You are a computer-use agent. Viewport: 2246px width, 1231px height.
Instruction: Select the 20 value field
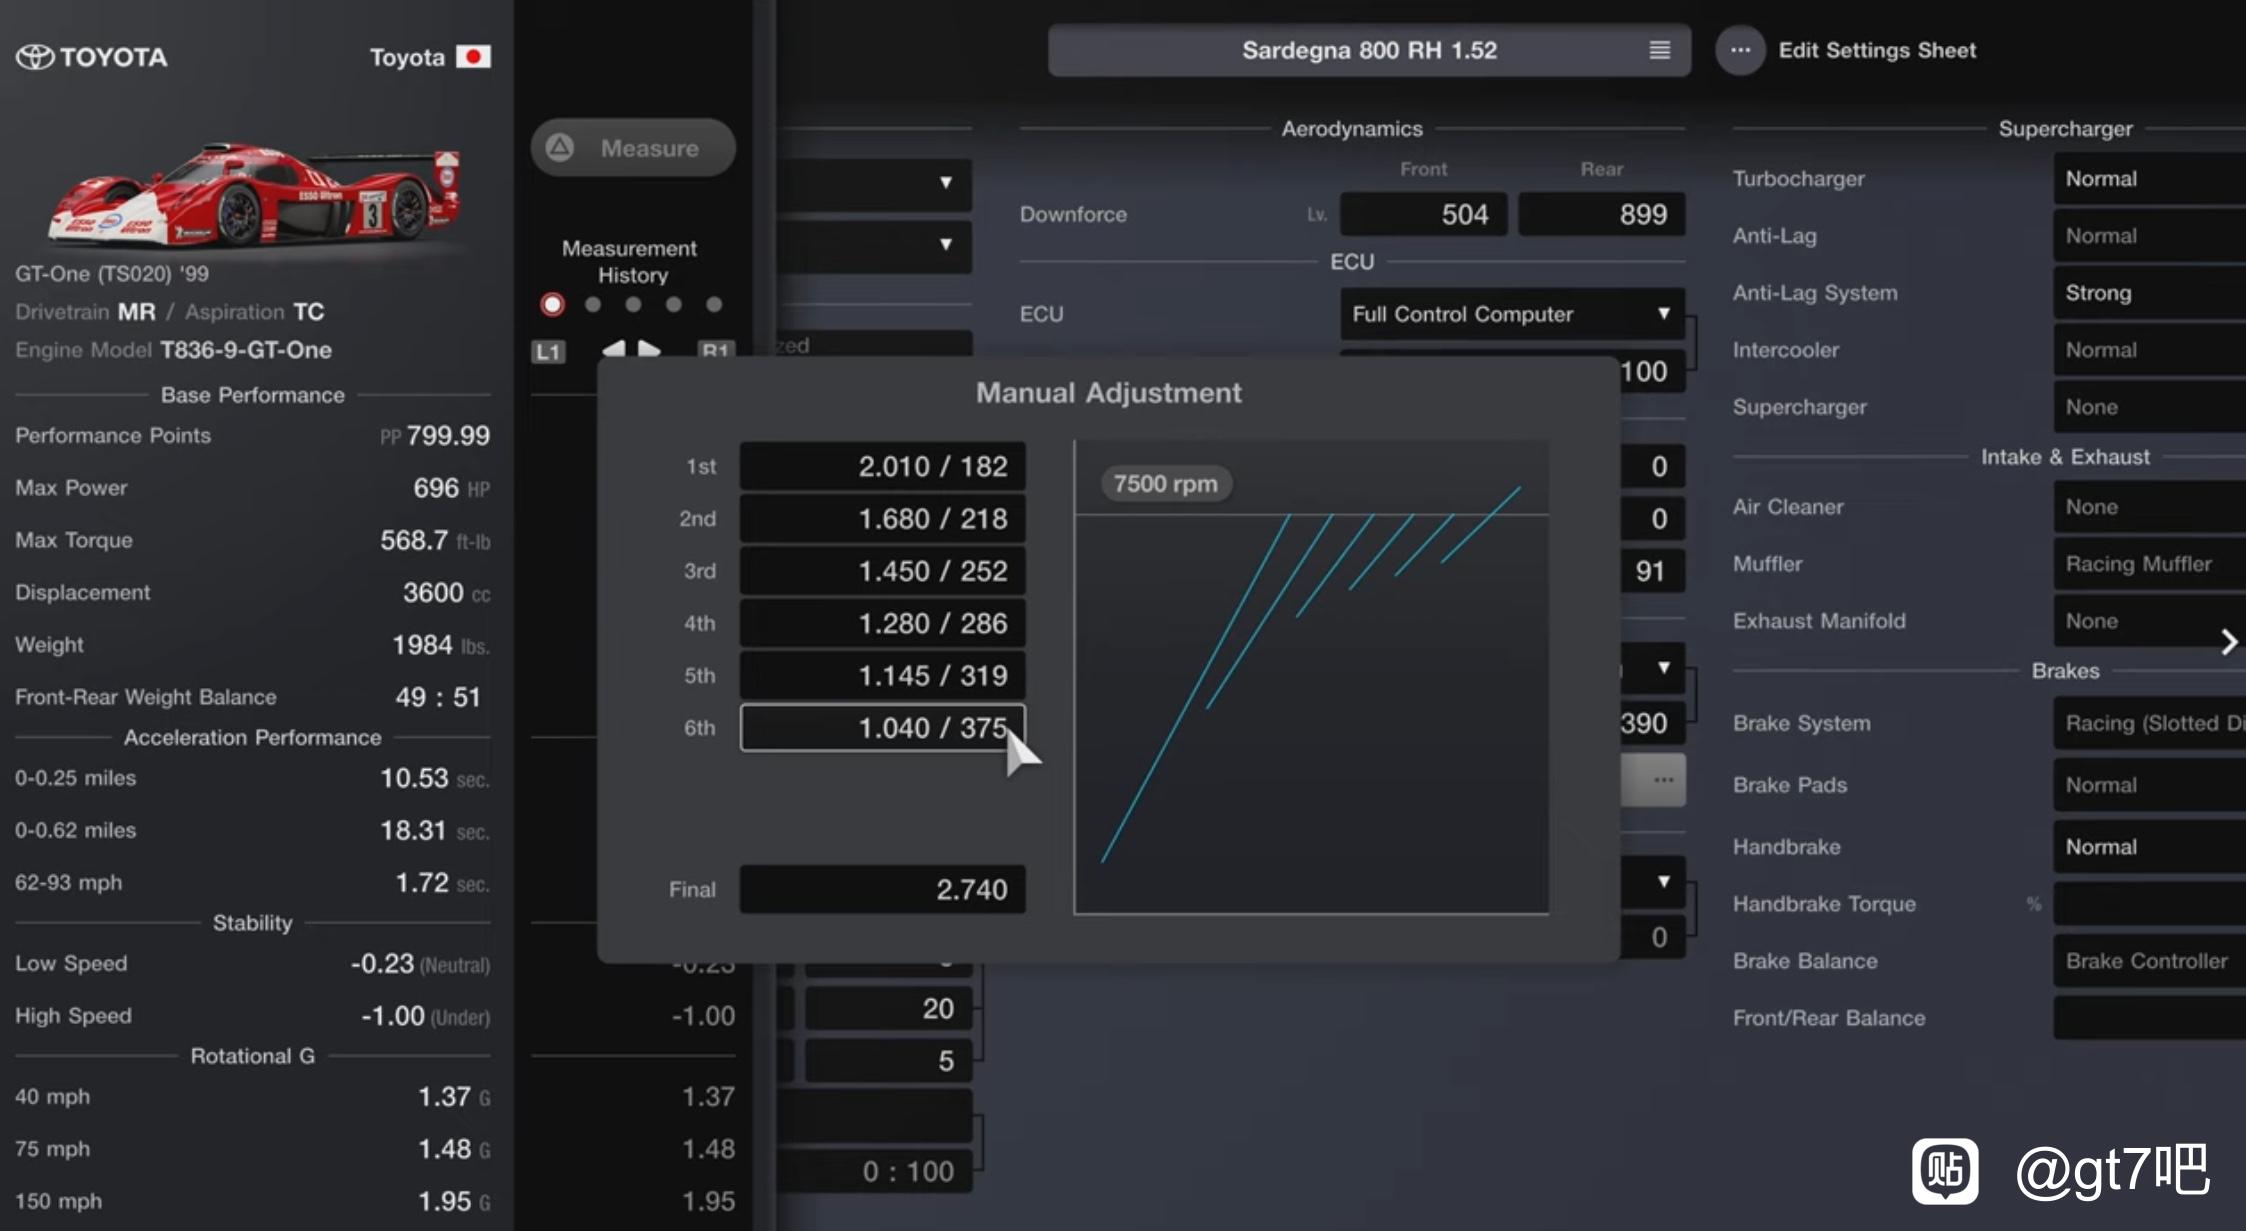pos(889,1008)
